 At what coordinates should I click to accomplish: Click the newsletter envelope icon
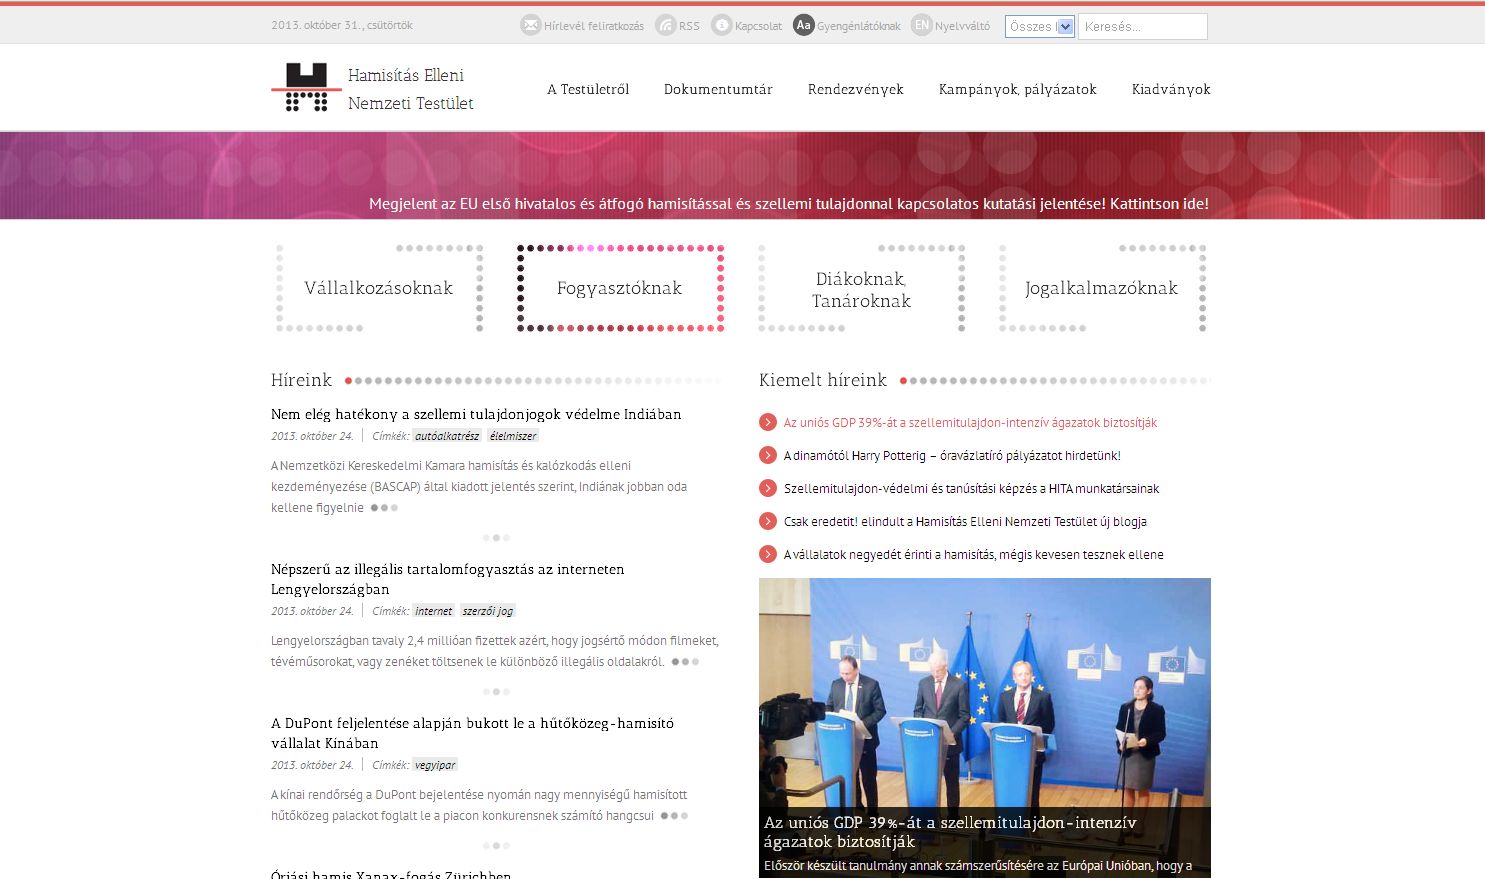pyautogui.click(x=531, y=26)
